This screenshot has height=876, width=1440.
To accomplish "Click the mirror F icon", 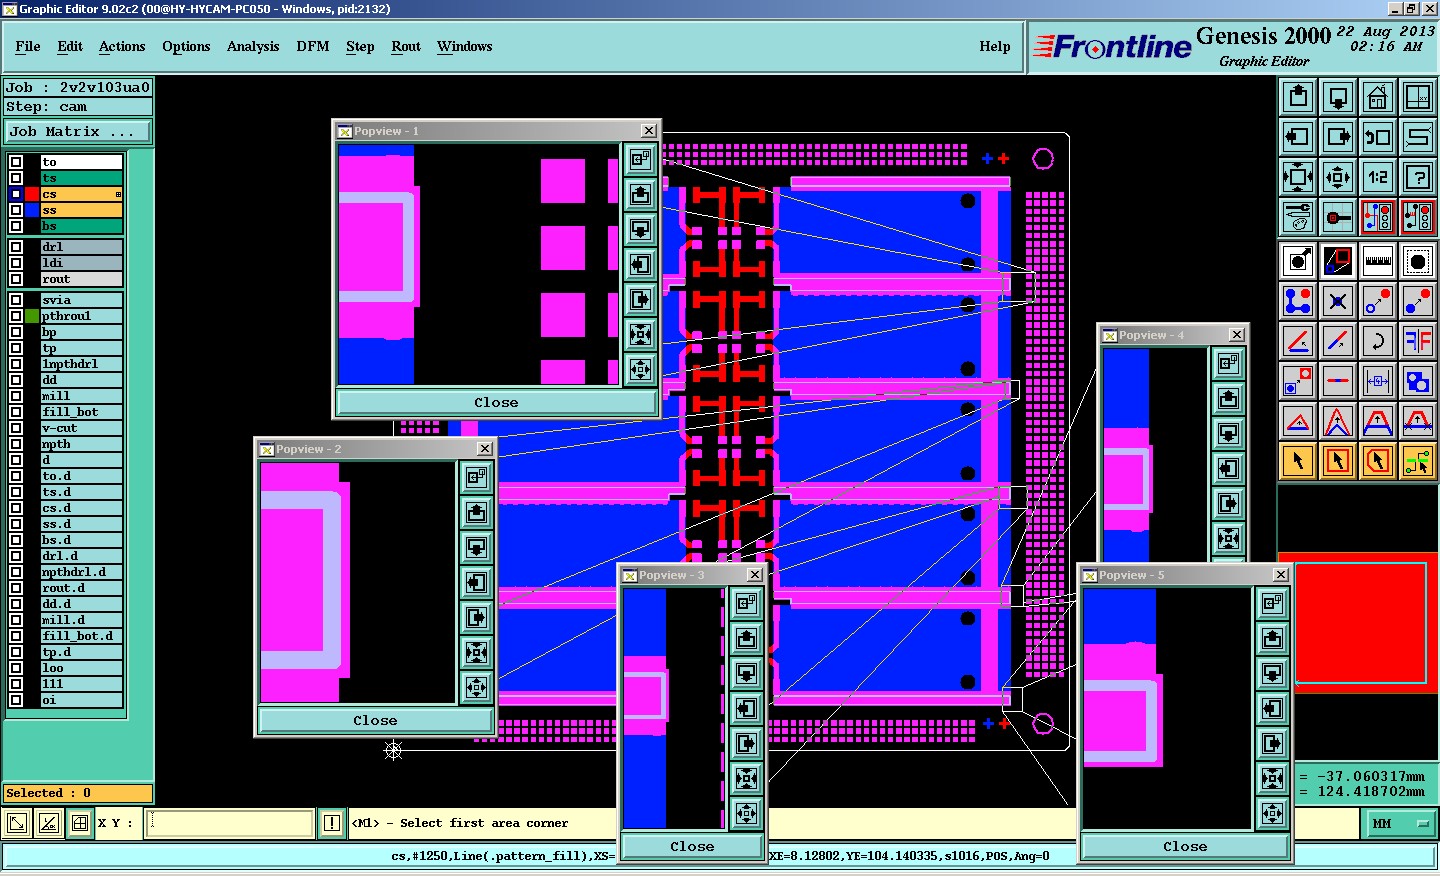I will point(1418,341).
